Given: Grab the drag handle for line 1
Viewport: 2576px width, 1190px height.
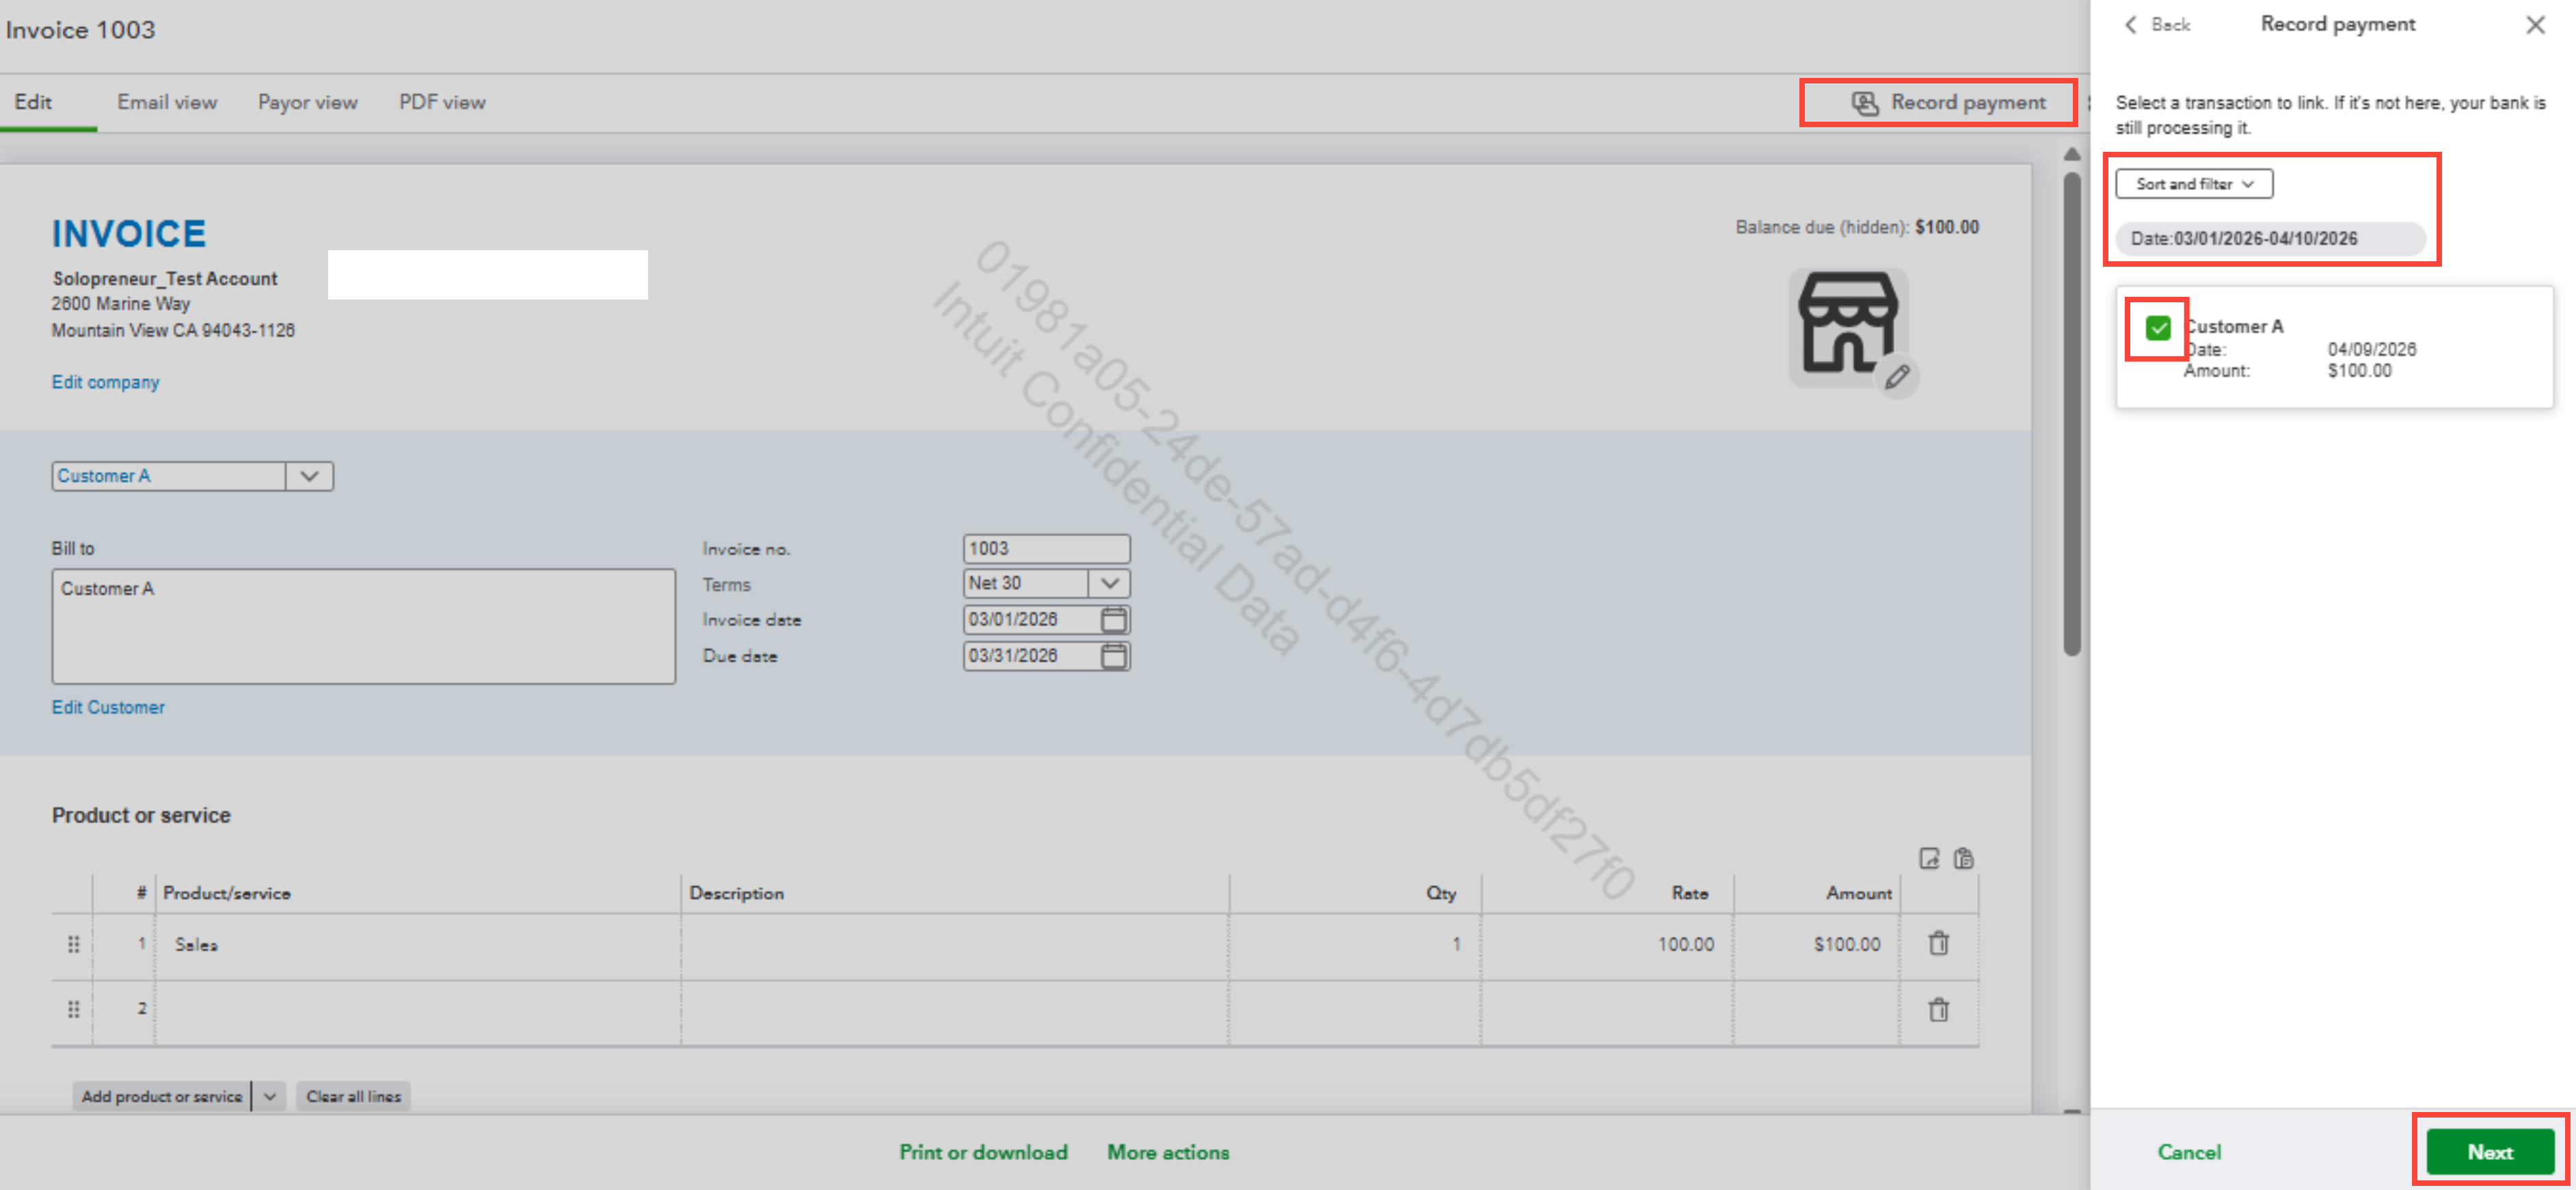Looking at the screenshot, I should coord(73,944).
